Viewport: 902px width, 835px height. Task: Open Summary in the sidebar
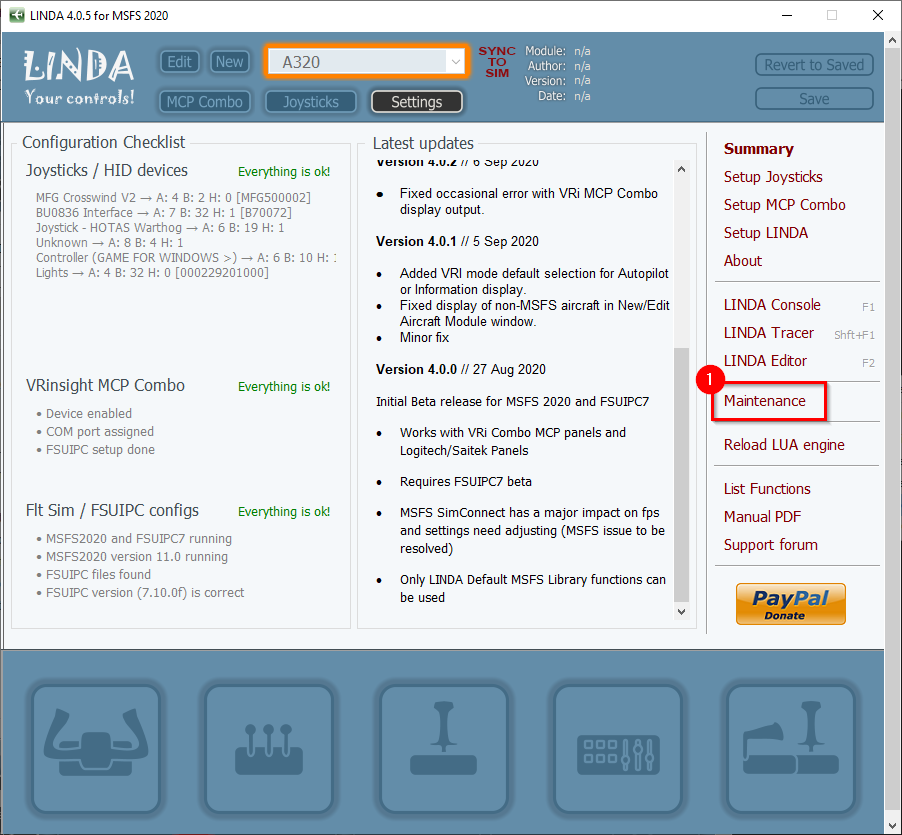tap(758, 149)
